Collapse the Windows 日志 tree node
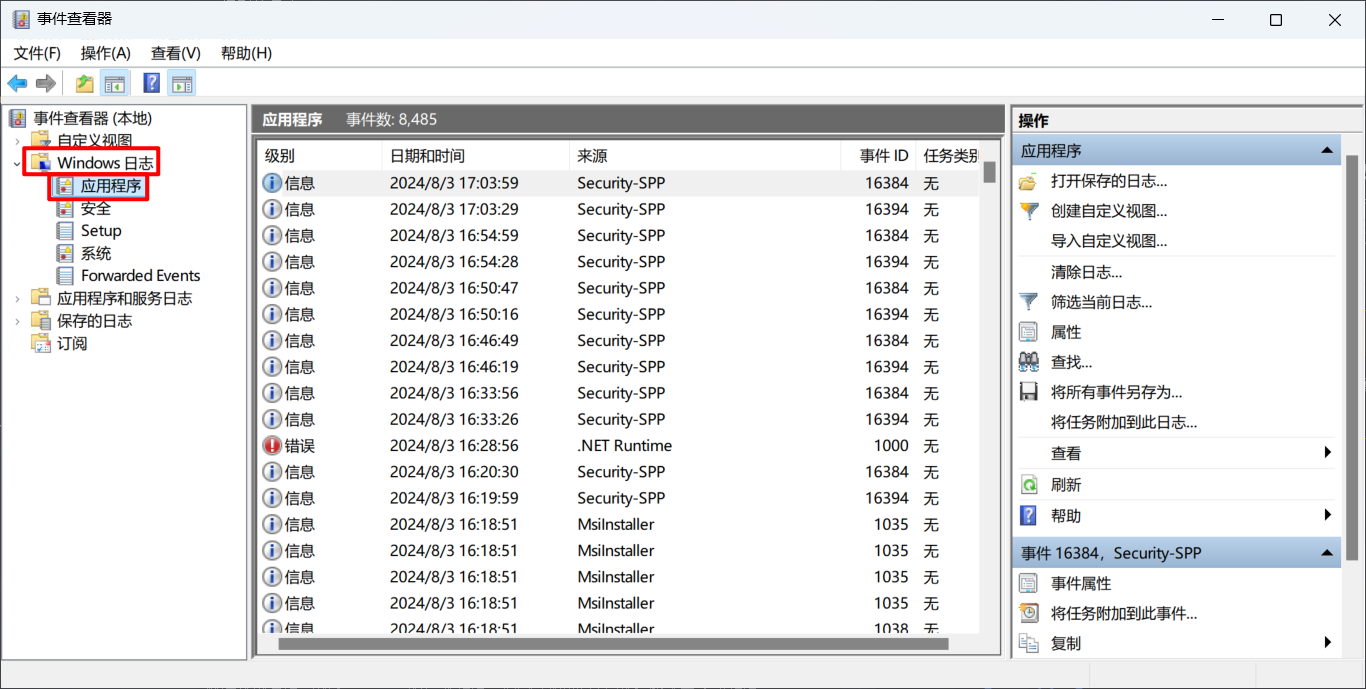Screen dimensions: 1366x689 tap(17, 163)
